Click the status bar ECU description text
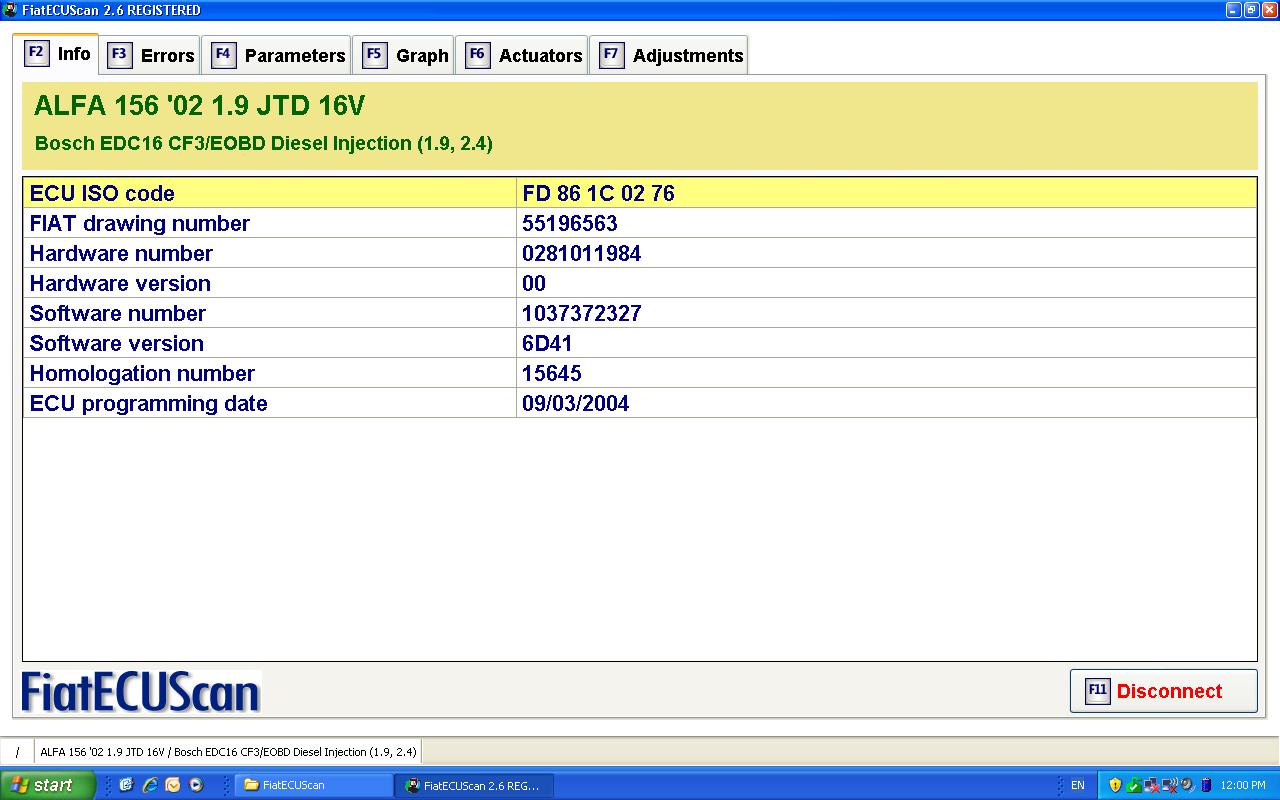Image resolution: width=1280 pixels, height=800 pixels. pyautogui.click(x=228, y=751)
